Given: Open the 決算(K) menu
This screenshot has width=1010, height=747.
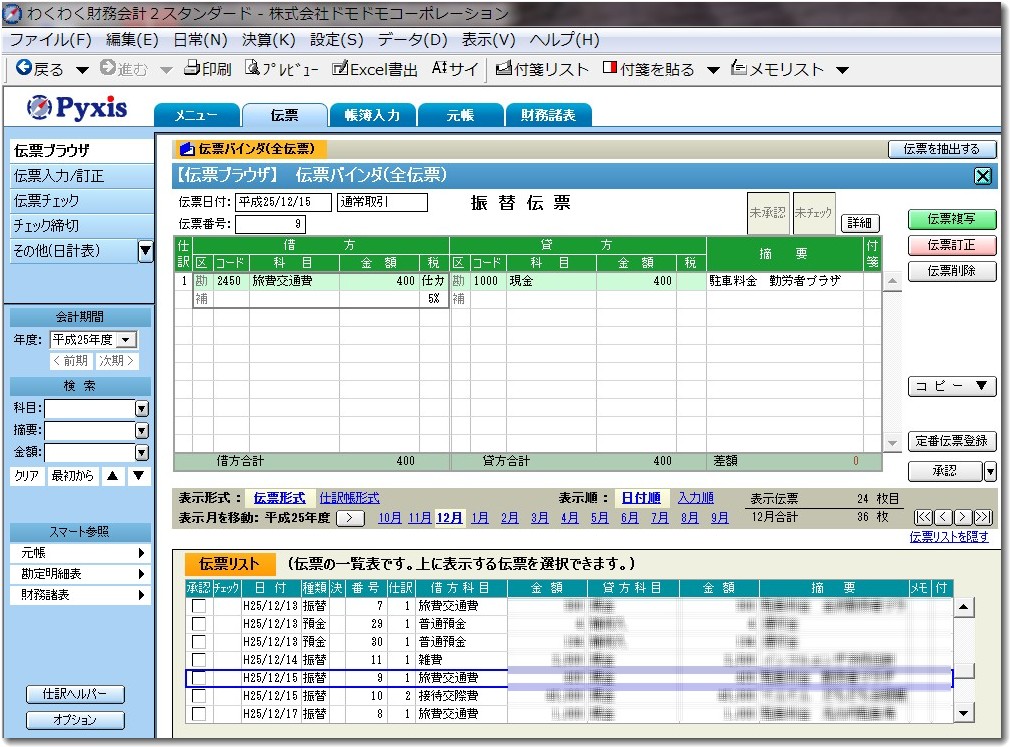Looking at the screenshot, I should tap(268, 40).
